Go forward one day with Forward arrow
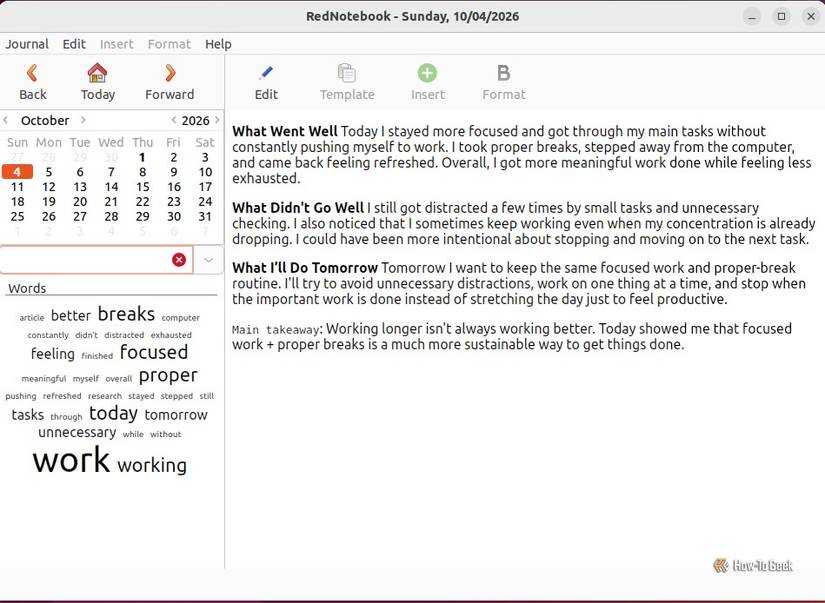The height and width of the screenshot is (603, 825). click(x=169, y=82)
